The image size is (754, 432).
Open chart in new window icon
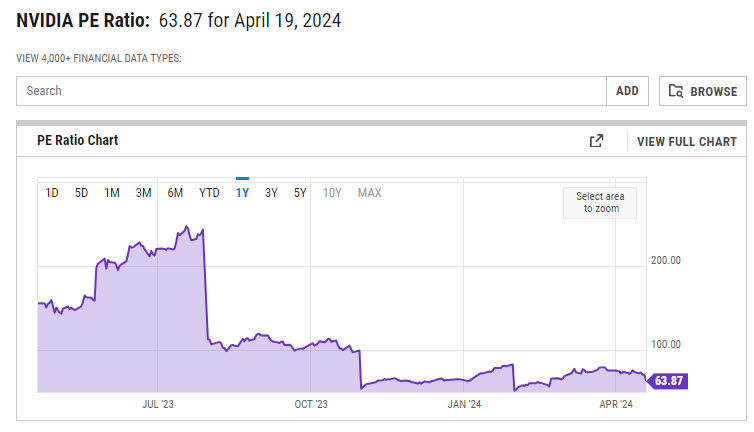596,140
